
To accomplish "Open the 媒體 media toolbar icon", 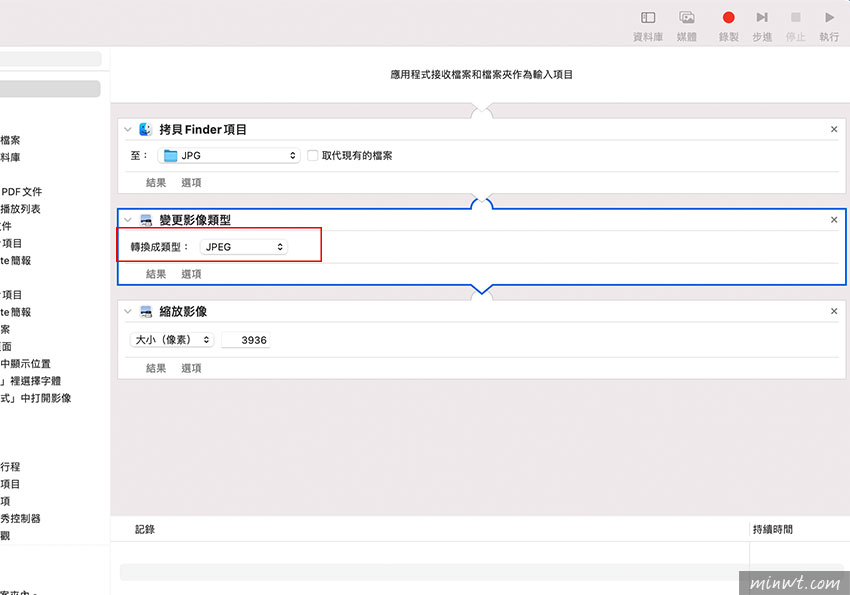I will (x=687, y=18).
